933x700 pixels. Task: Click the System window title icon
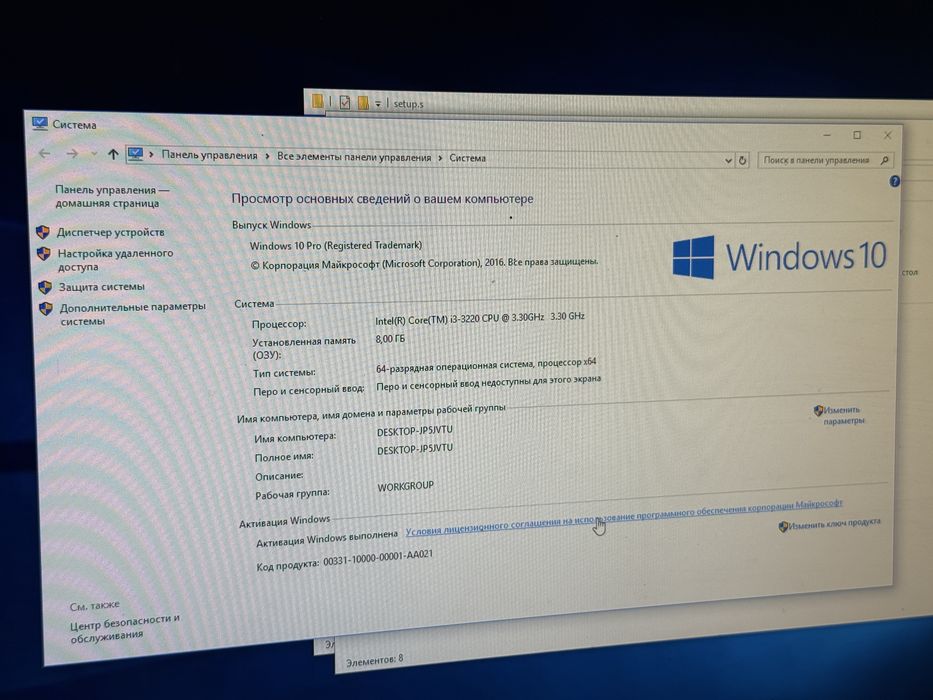pyautogui.click(x=40, y=123)
